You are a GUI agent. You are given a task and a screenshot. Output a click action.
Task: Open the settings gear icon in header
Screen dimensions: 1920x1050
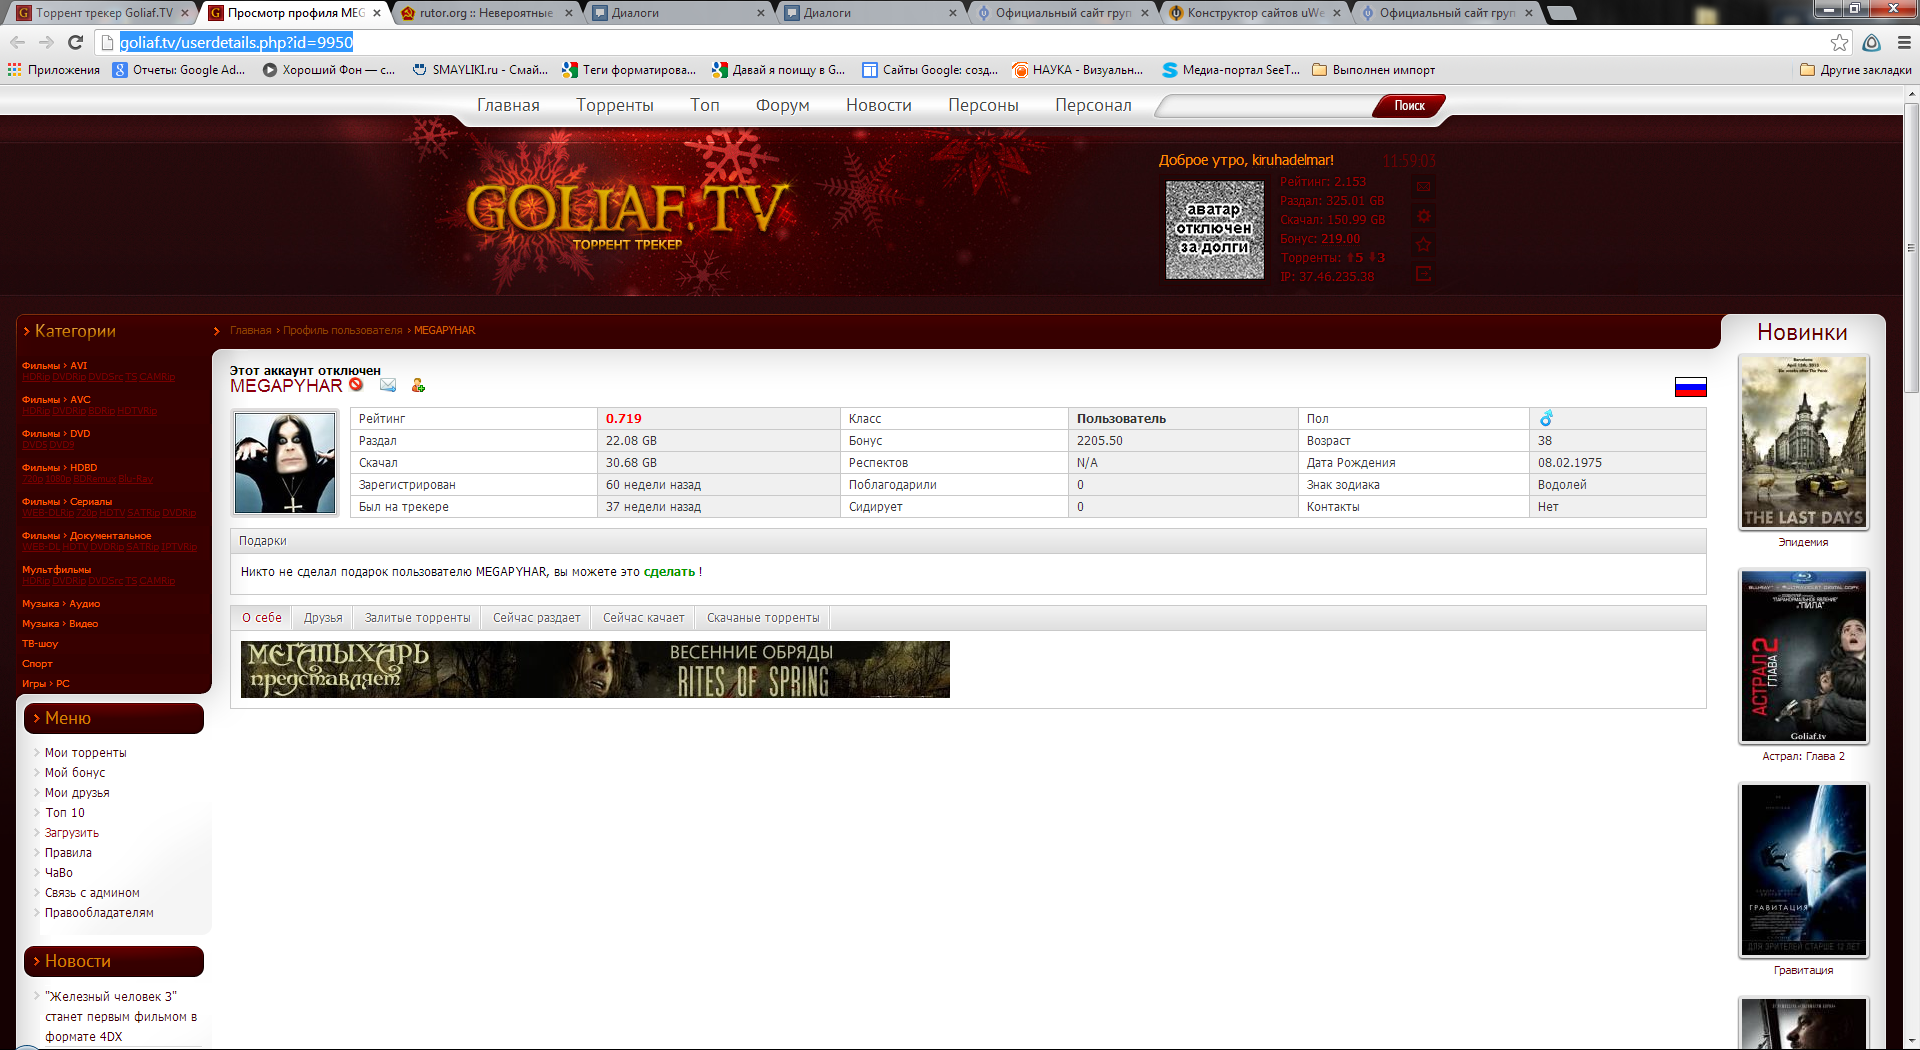click(1424, 216)
